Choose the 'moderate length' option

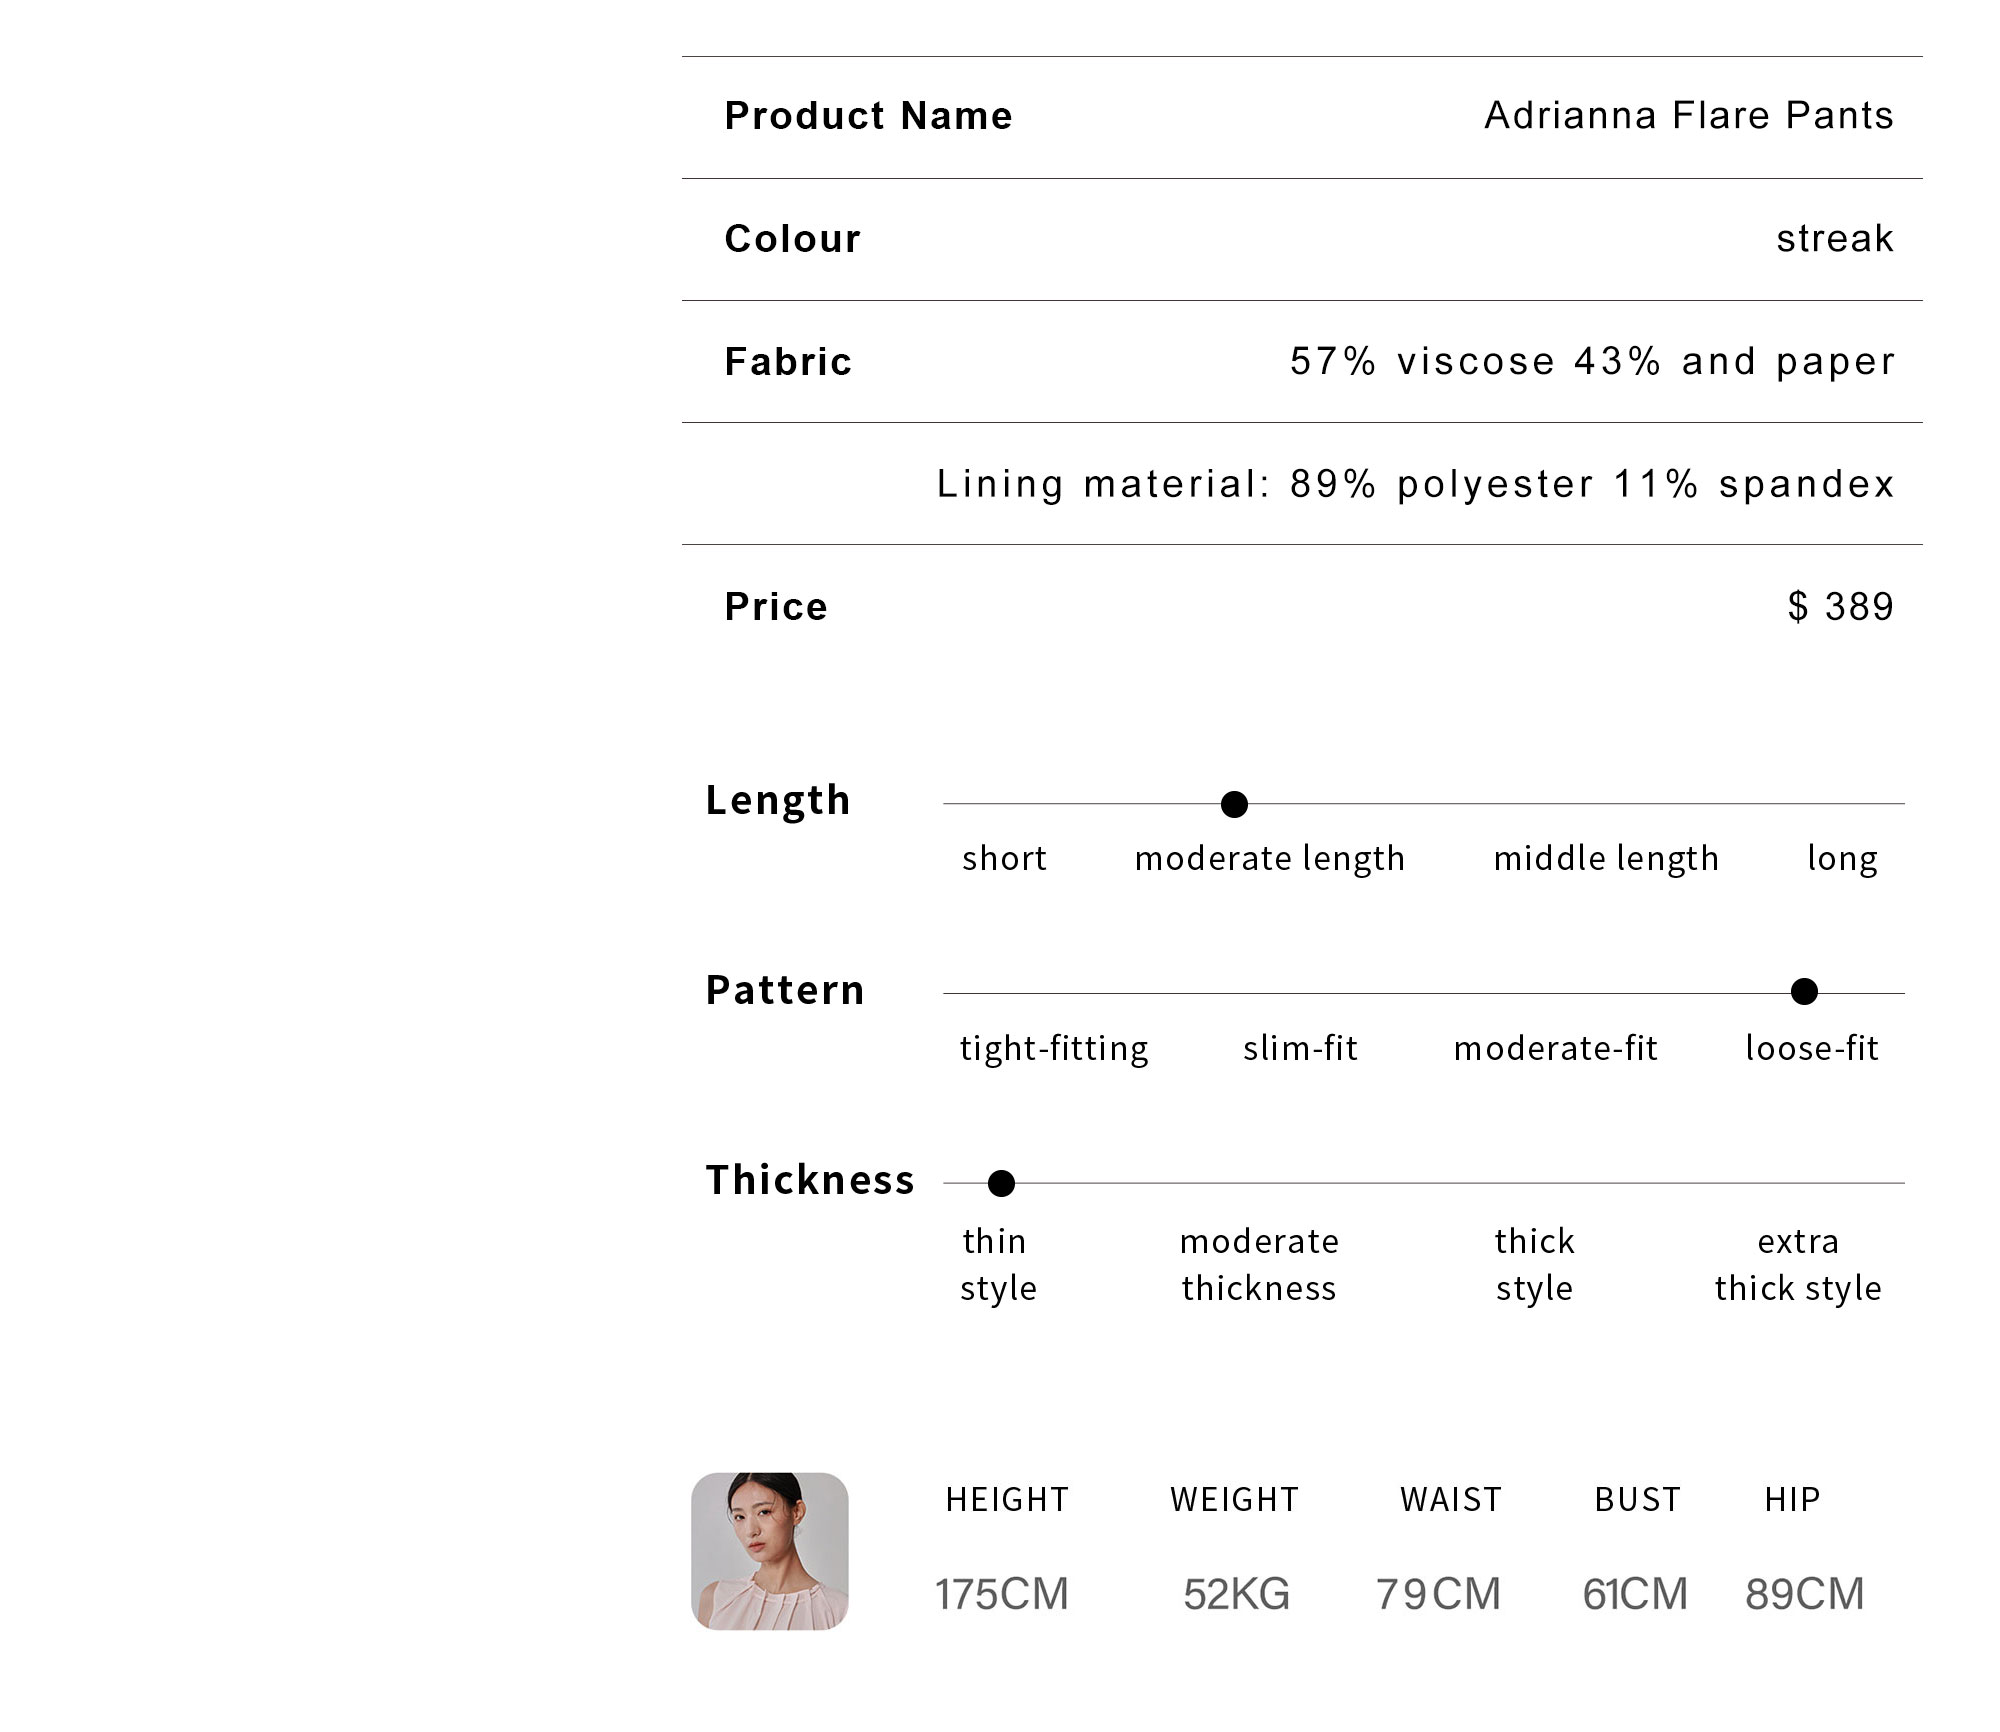click(1270, 858)
